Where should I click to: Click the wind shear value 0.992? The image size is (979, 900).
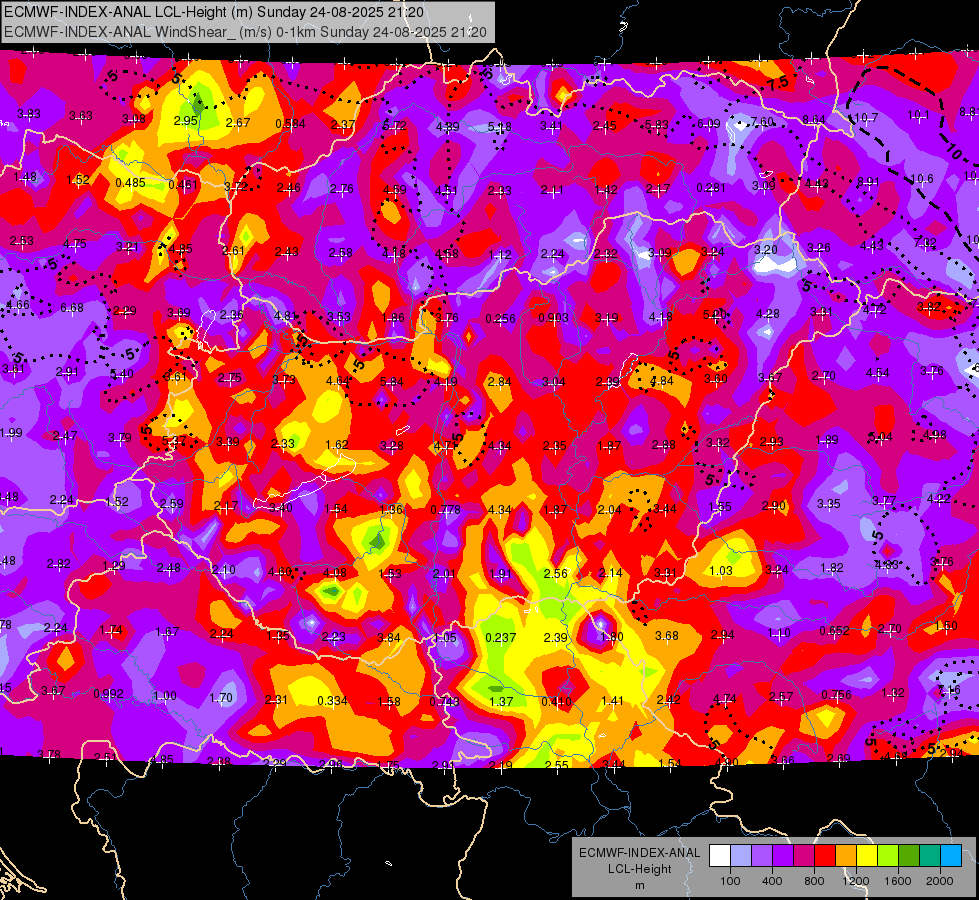click(109, 693)
